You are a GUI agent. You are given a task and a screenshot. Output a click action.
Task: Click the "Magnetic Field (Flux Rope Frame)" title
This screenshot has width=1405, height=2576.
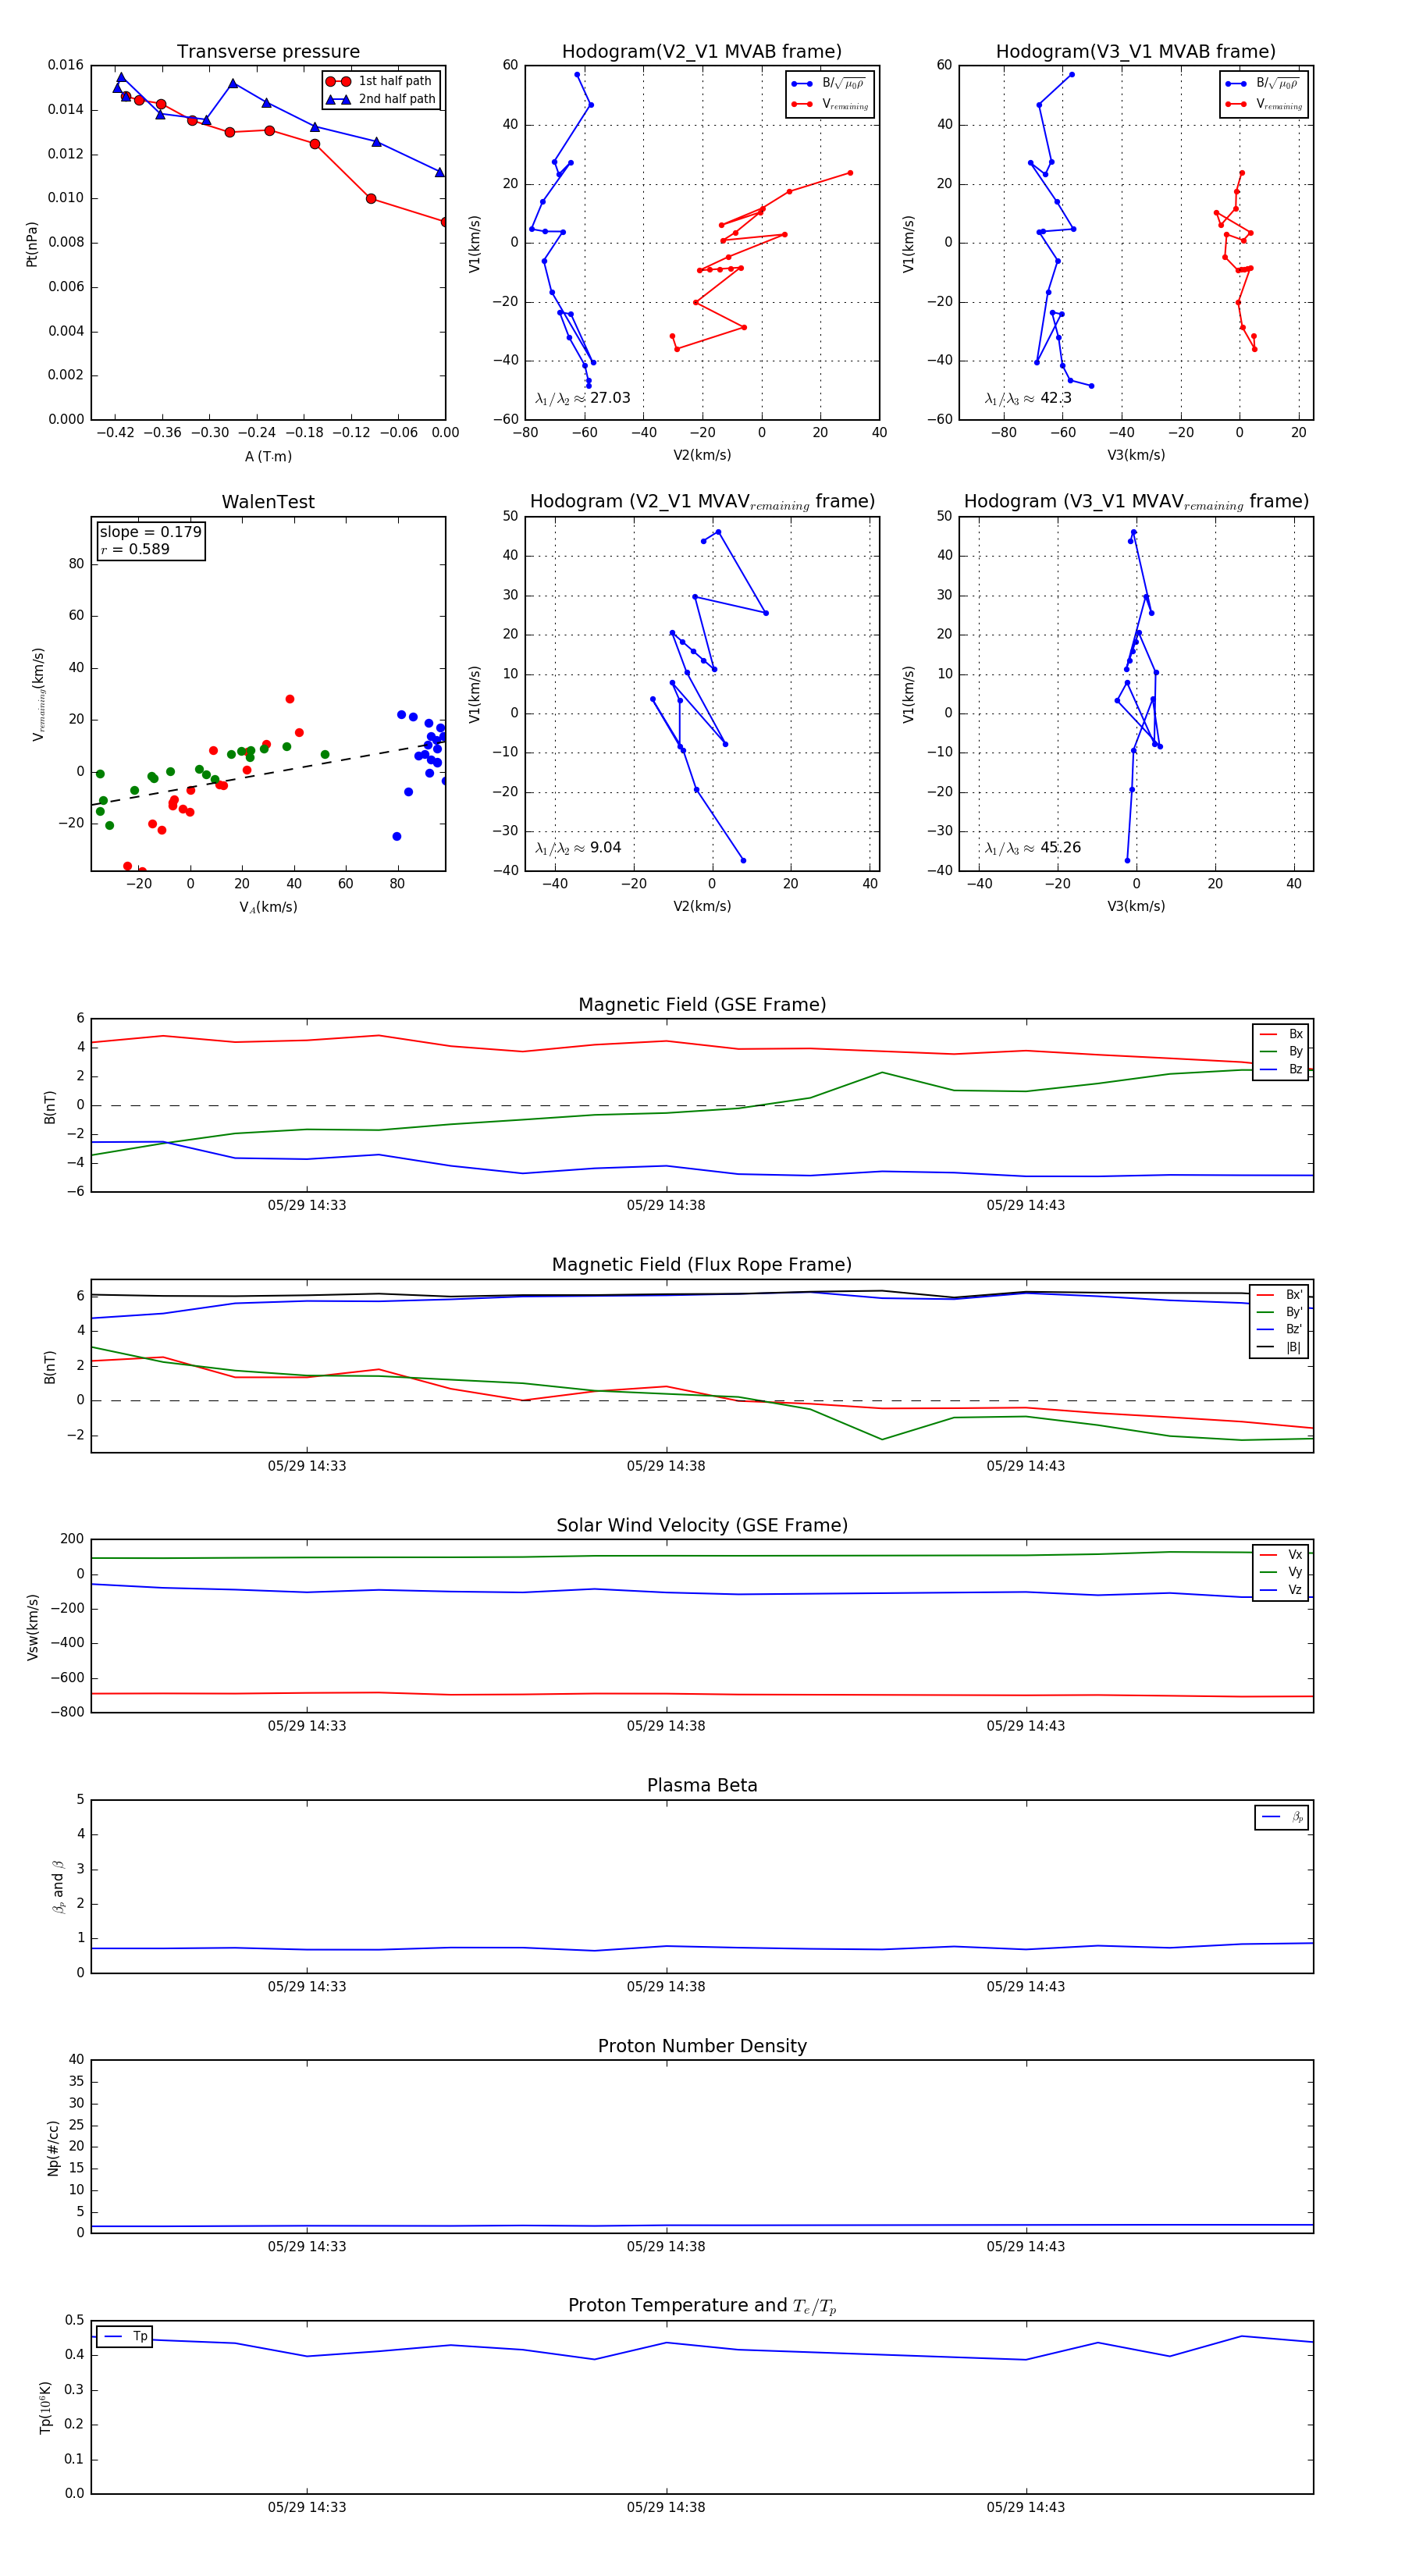click(702, 1265)
